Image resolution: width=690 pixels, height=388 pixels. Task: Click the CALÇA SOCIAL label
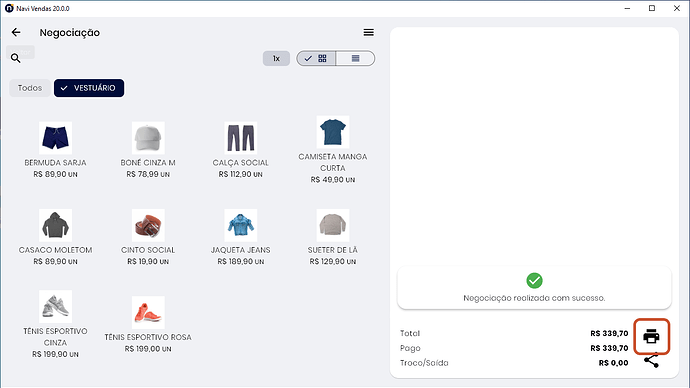click(240, 163)
